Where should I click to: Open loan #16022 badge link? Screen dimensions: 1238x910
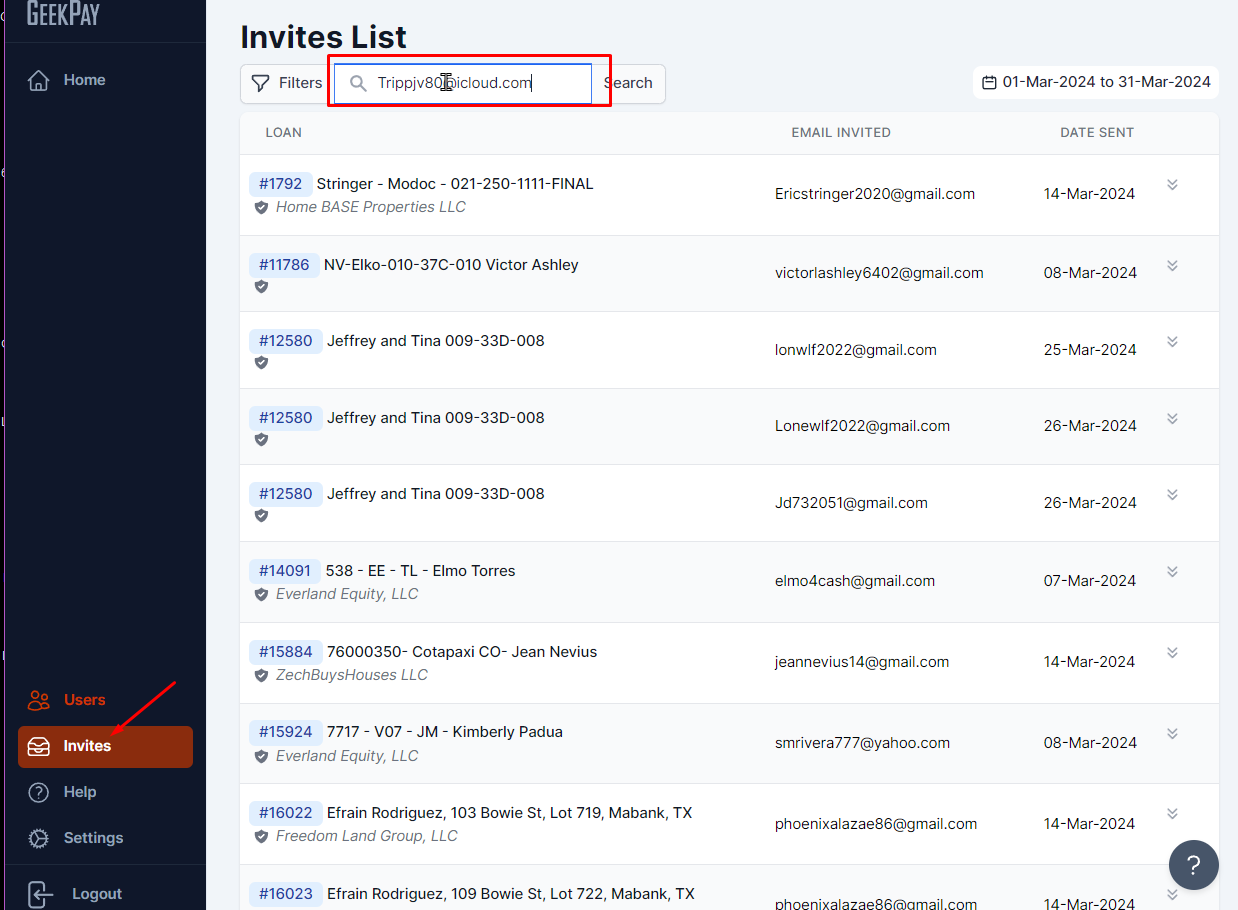tap(286, 813)
